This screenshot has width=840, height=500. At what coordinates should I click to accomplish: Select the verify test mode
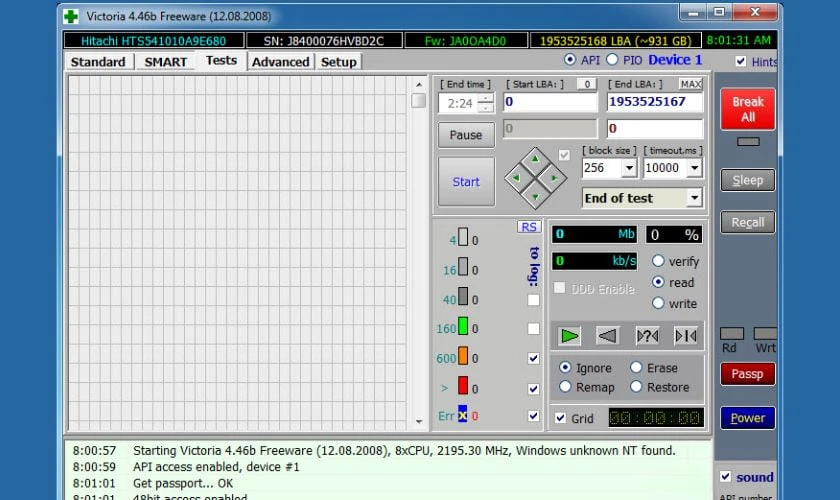pos(658,261)
